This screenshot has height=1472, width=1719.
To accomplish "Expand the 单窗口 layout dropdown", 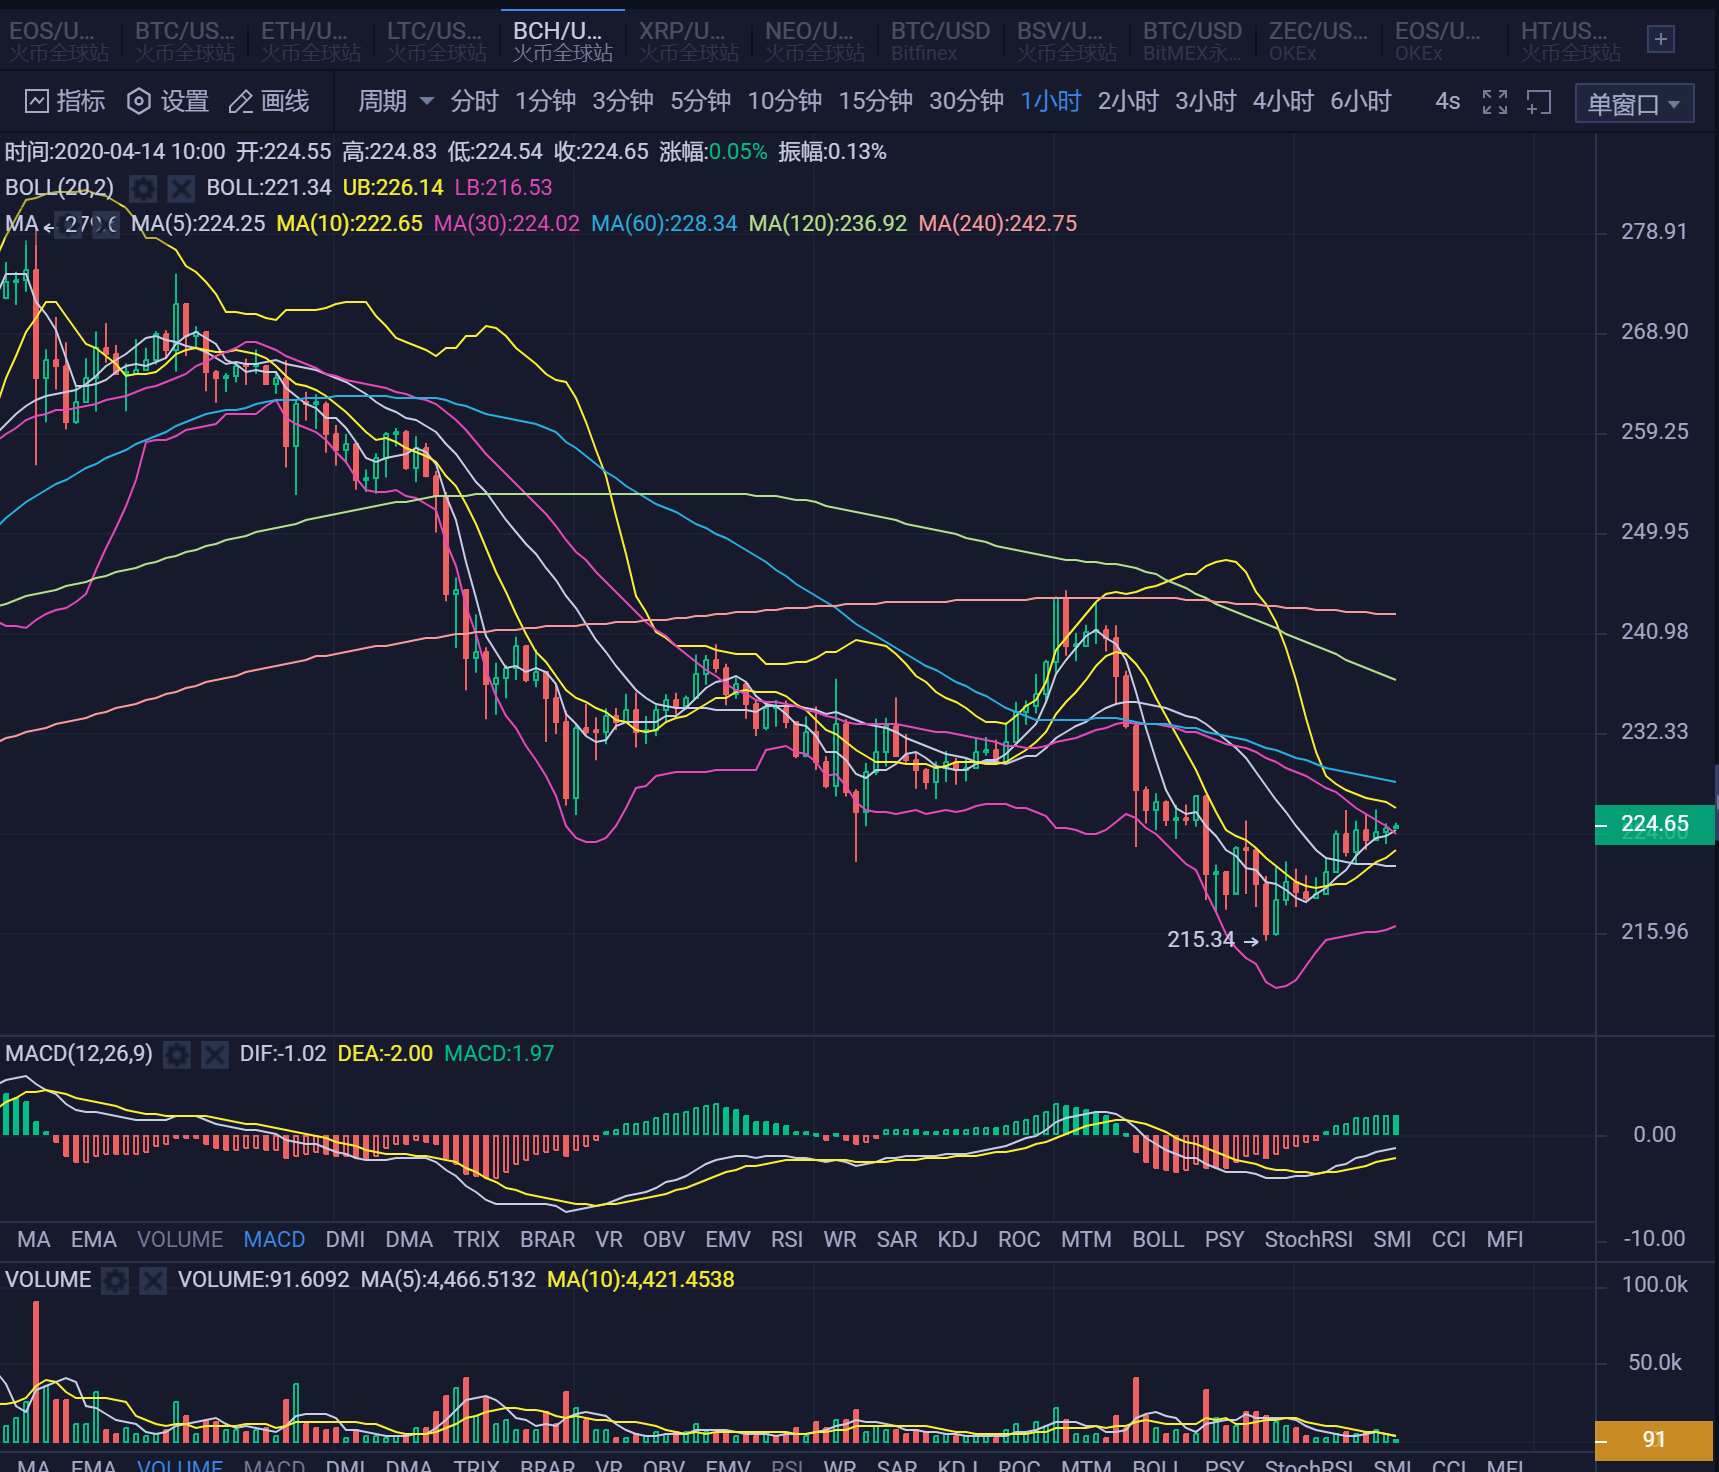I will tap(1634, 102).
